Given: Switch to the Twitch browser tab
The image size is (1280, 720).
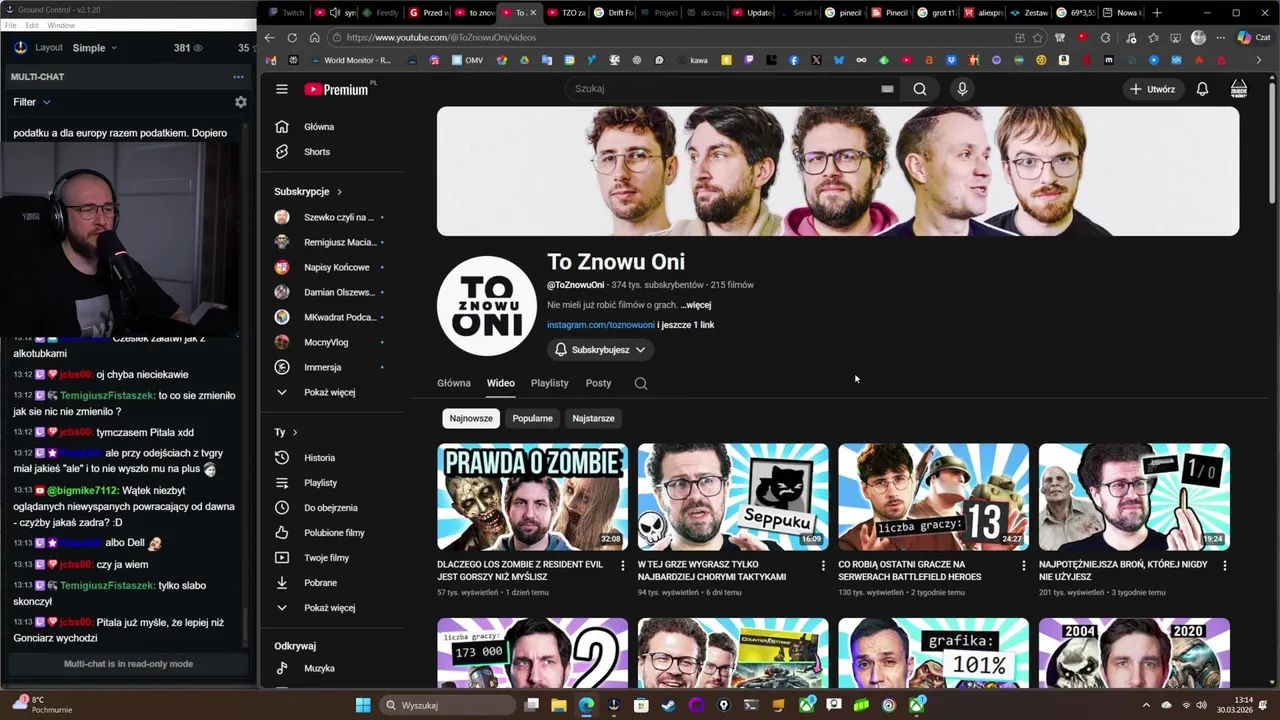Looking at the screenshot, I should point(285,13).
